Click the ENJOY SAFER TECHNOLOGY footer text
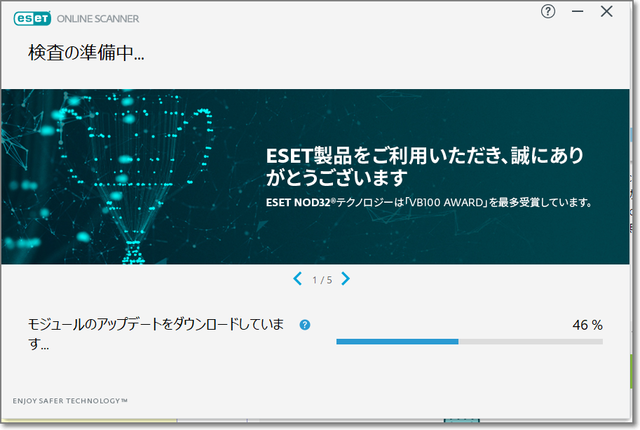The image size is (640, 430). [70, 400]
